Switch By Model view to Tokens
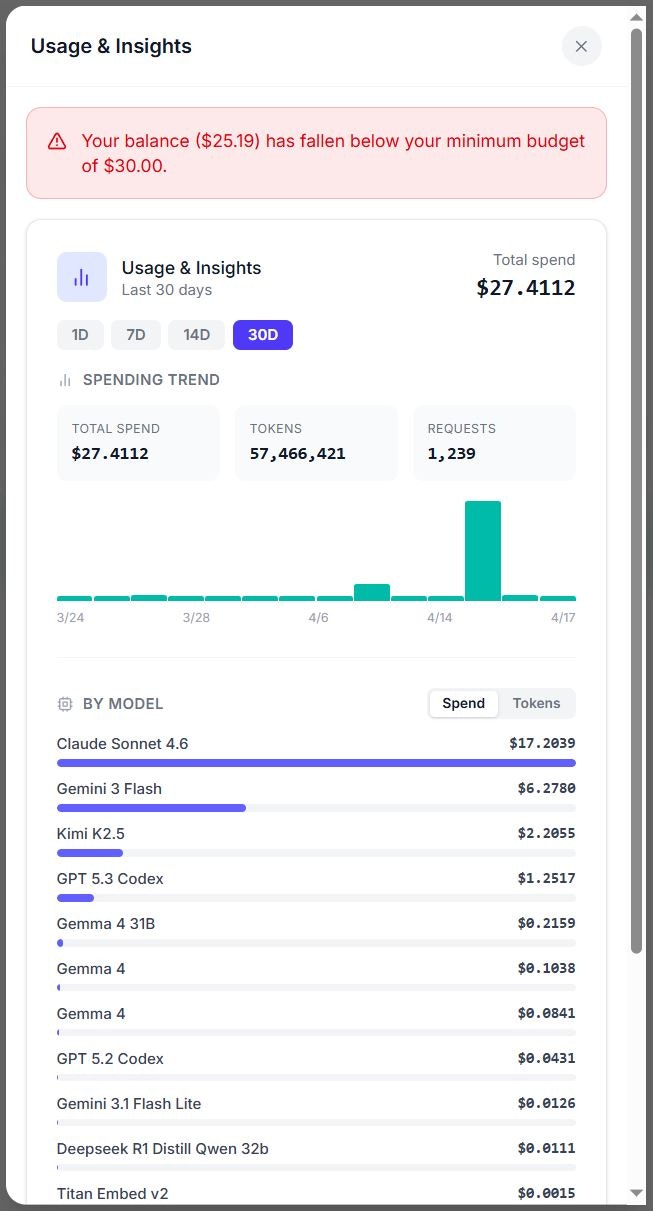Viewport: 653px width, 1211px height. tap(537, 703)
